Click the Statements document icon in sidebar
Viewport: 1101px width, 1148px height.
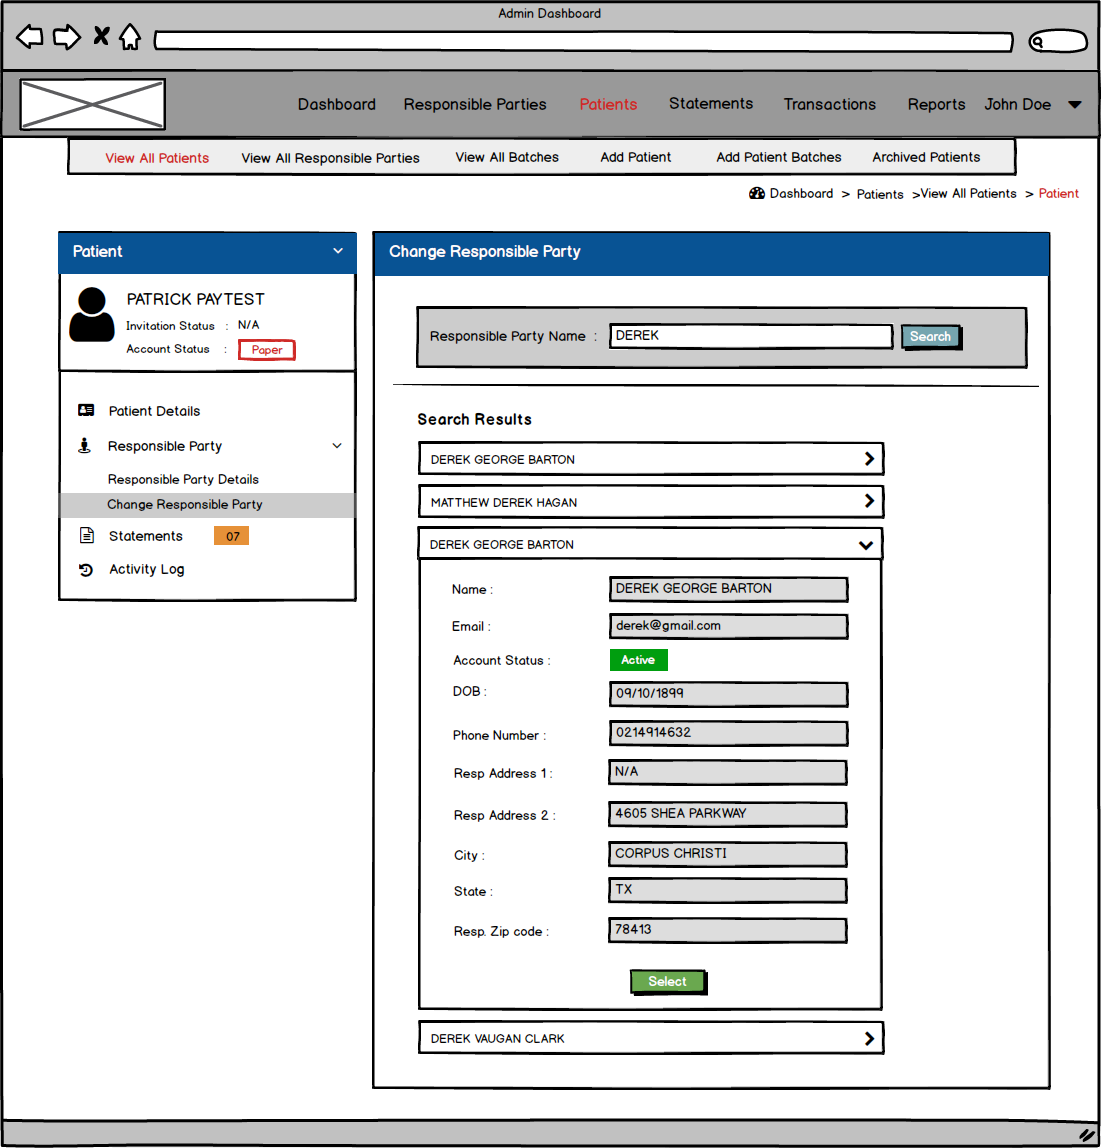tap(86, 535)
